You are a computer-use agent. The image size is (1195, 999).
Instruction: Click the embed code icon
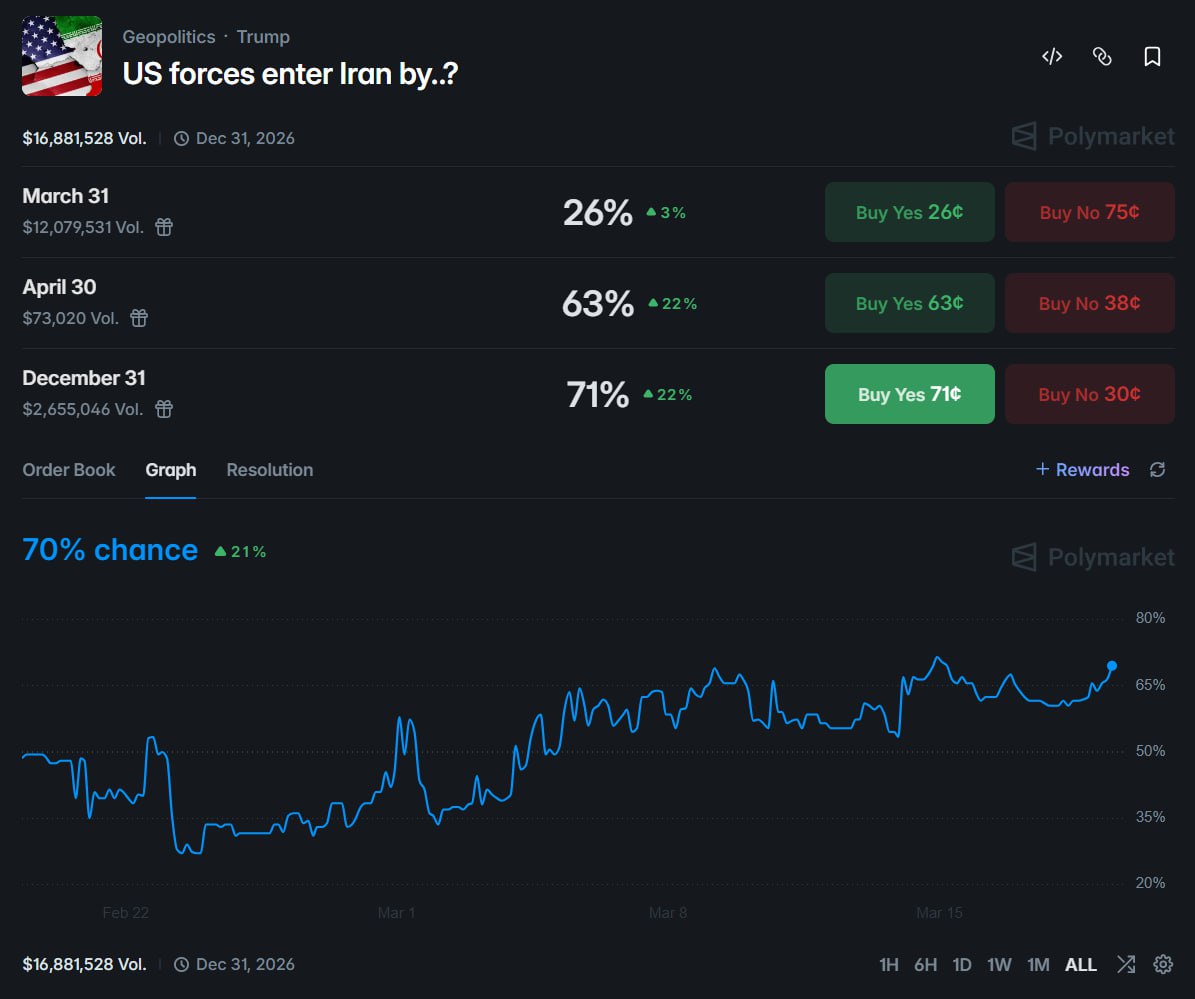tap(1051, 57)
